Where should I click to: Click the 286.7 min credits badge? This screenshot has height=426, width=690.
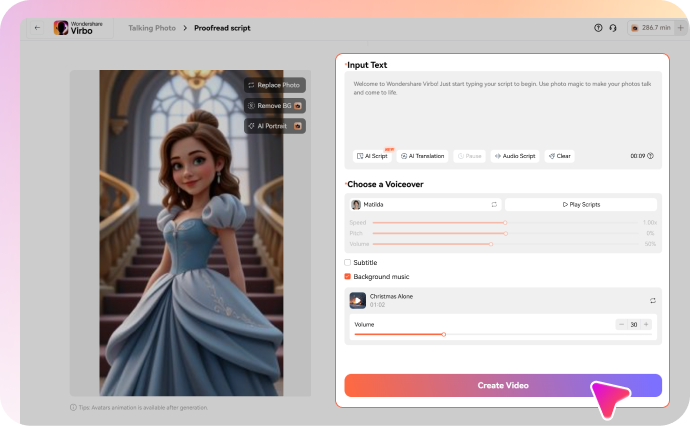pyautogui.click(x=651, y=28)
